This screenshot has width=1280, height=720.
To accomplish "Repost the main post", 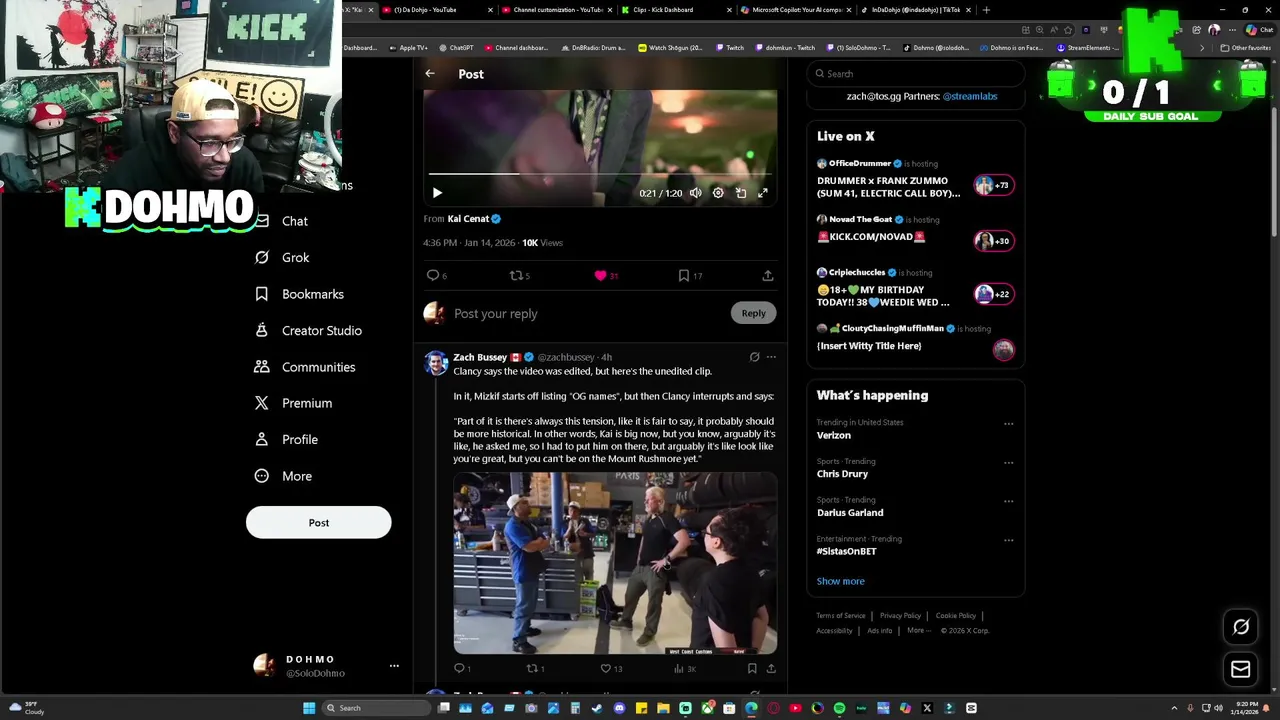I will click(517, 275).
